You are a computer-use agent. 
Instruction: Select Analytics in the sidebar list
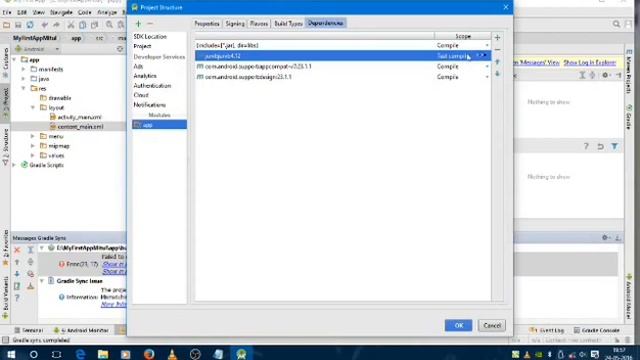(145, 76)
